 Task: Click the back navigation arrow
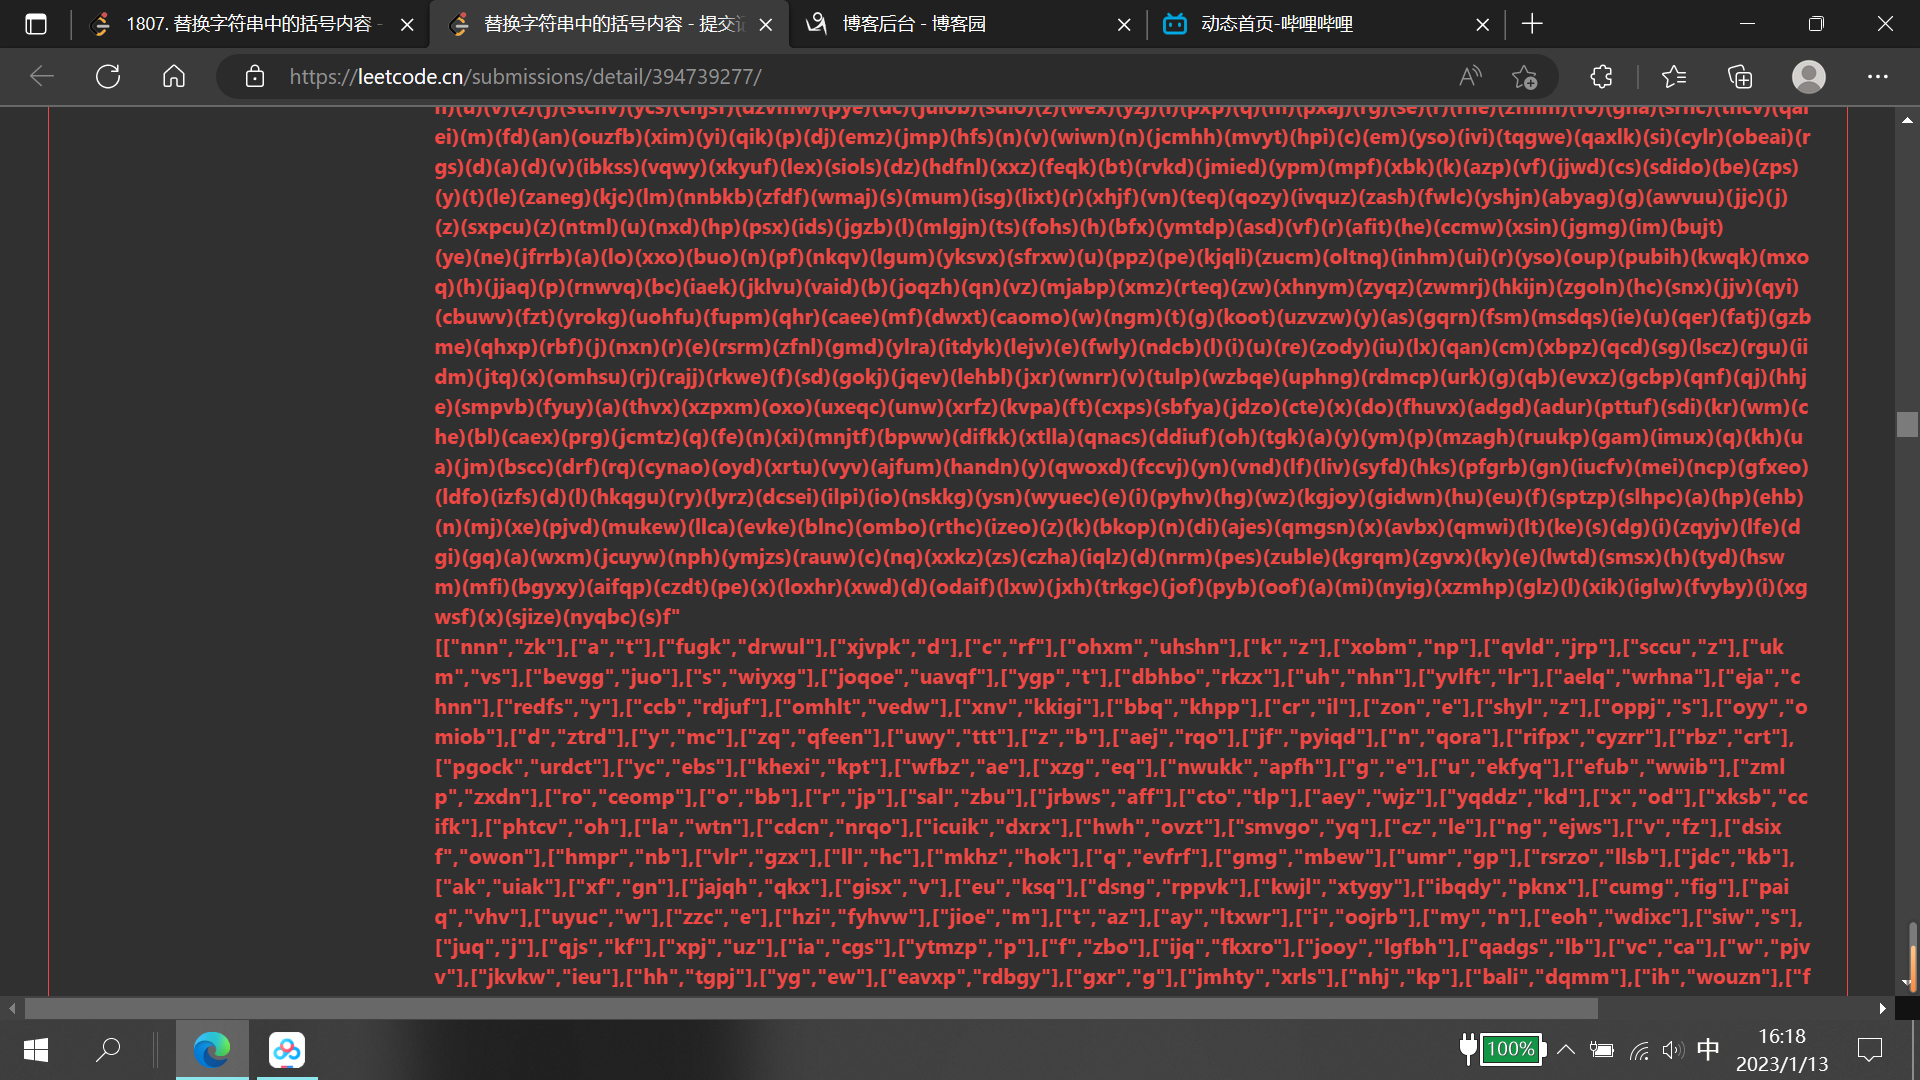point(42,76)
